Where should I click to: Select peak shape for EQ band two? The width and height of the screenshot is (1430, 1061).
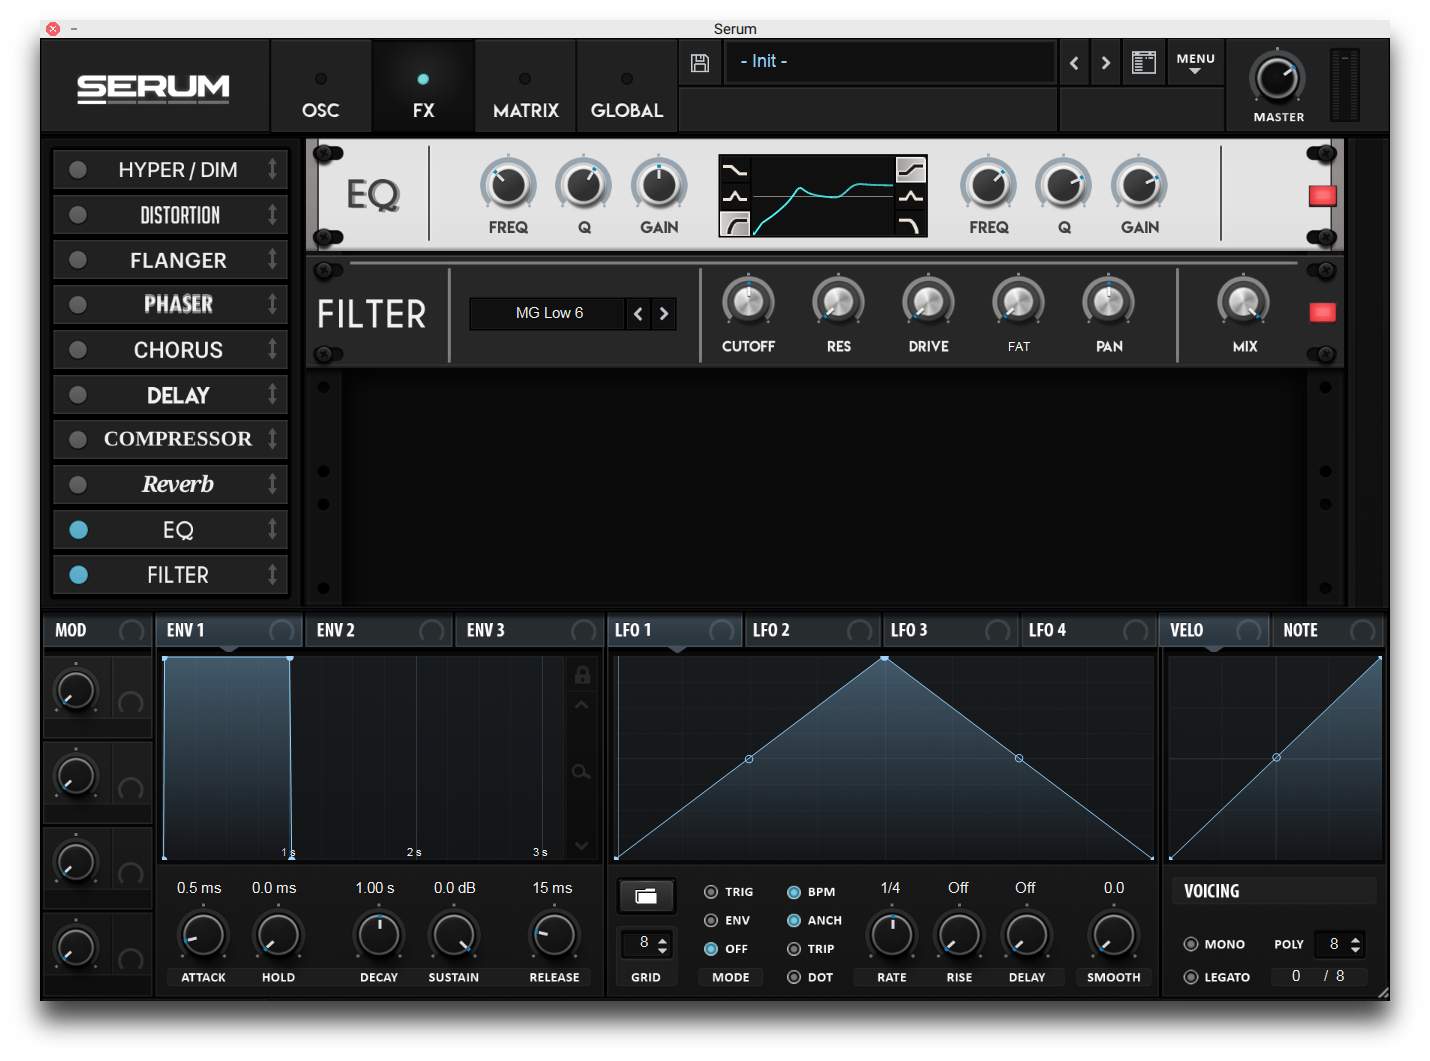pyautogui.click(x=910, y=197)
